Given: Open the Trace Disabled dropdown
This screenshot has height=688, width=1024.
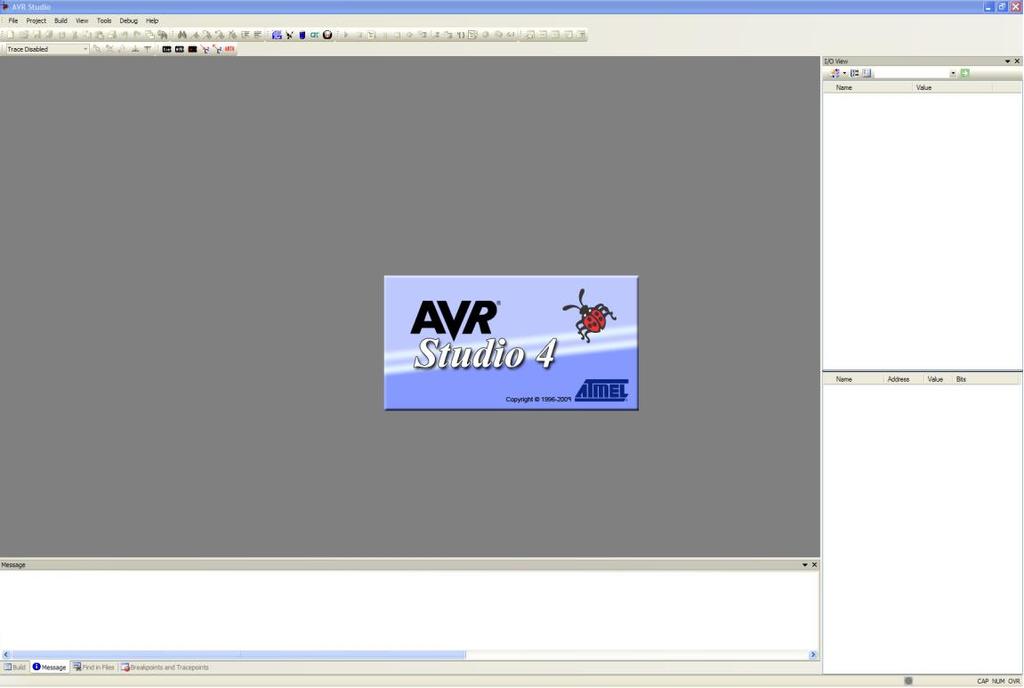Looking at the screenshot, I should pos(85,50).
